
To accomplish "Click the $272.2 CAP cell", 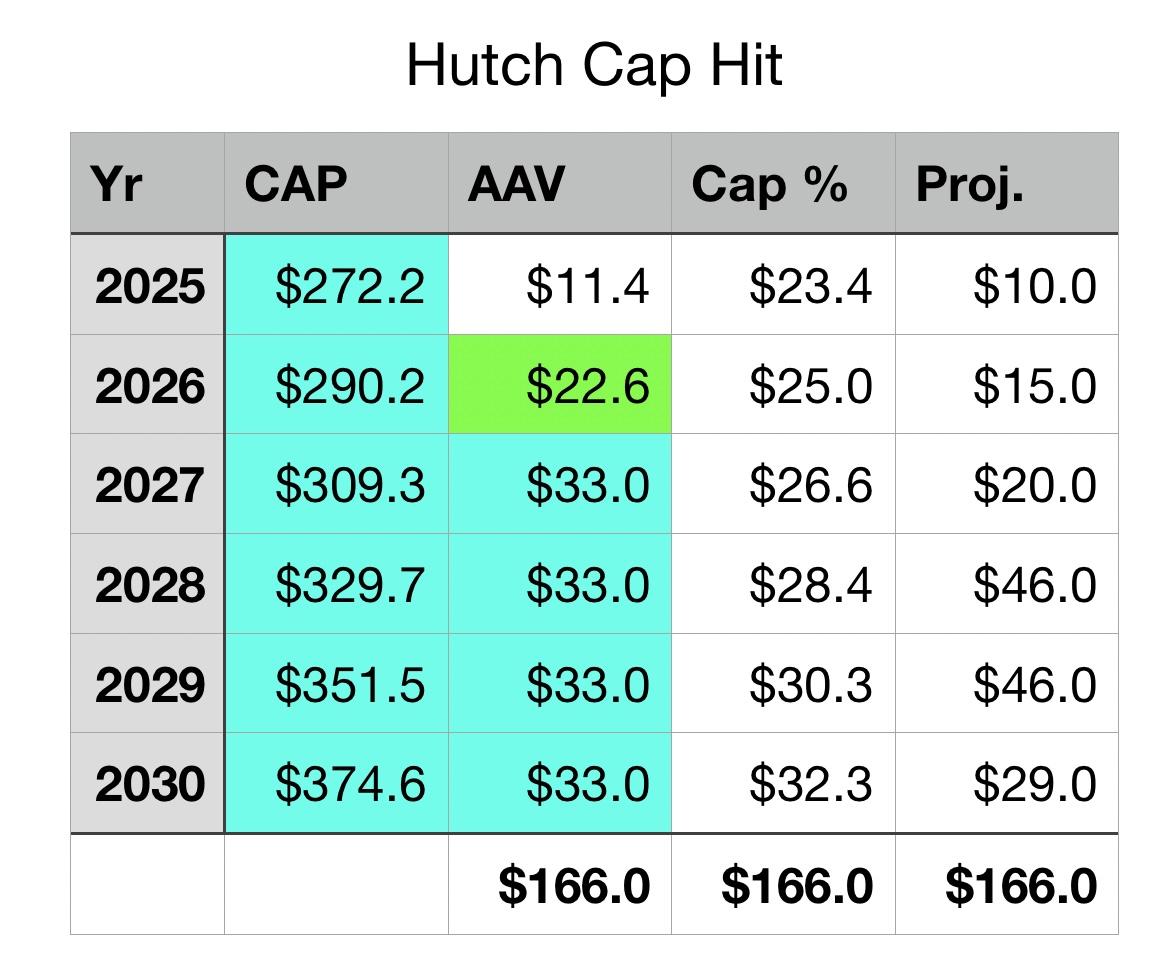I will [337, 286].
